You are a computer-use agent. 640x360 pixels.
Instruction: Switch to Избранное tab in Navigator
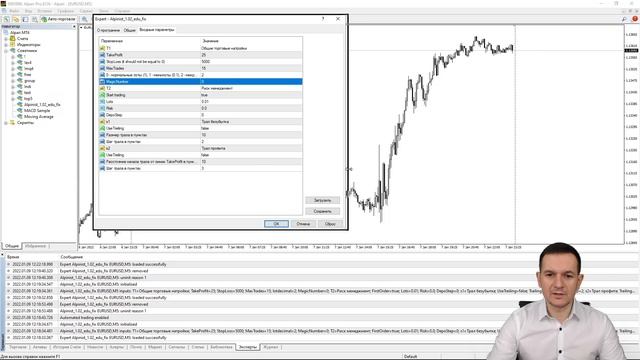pos(36,246)
